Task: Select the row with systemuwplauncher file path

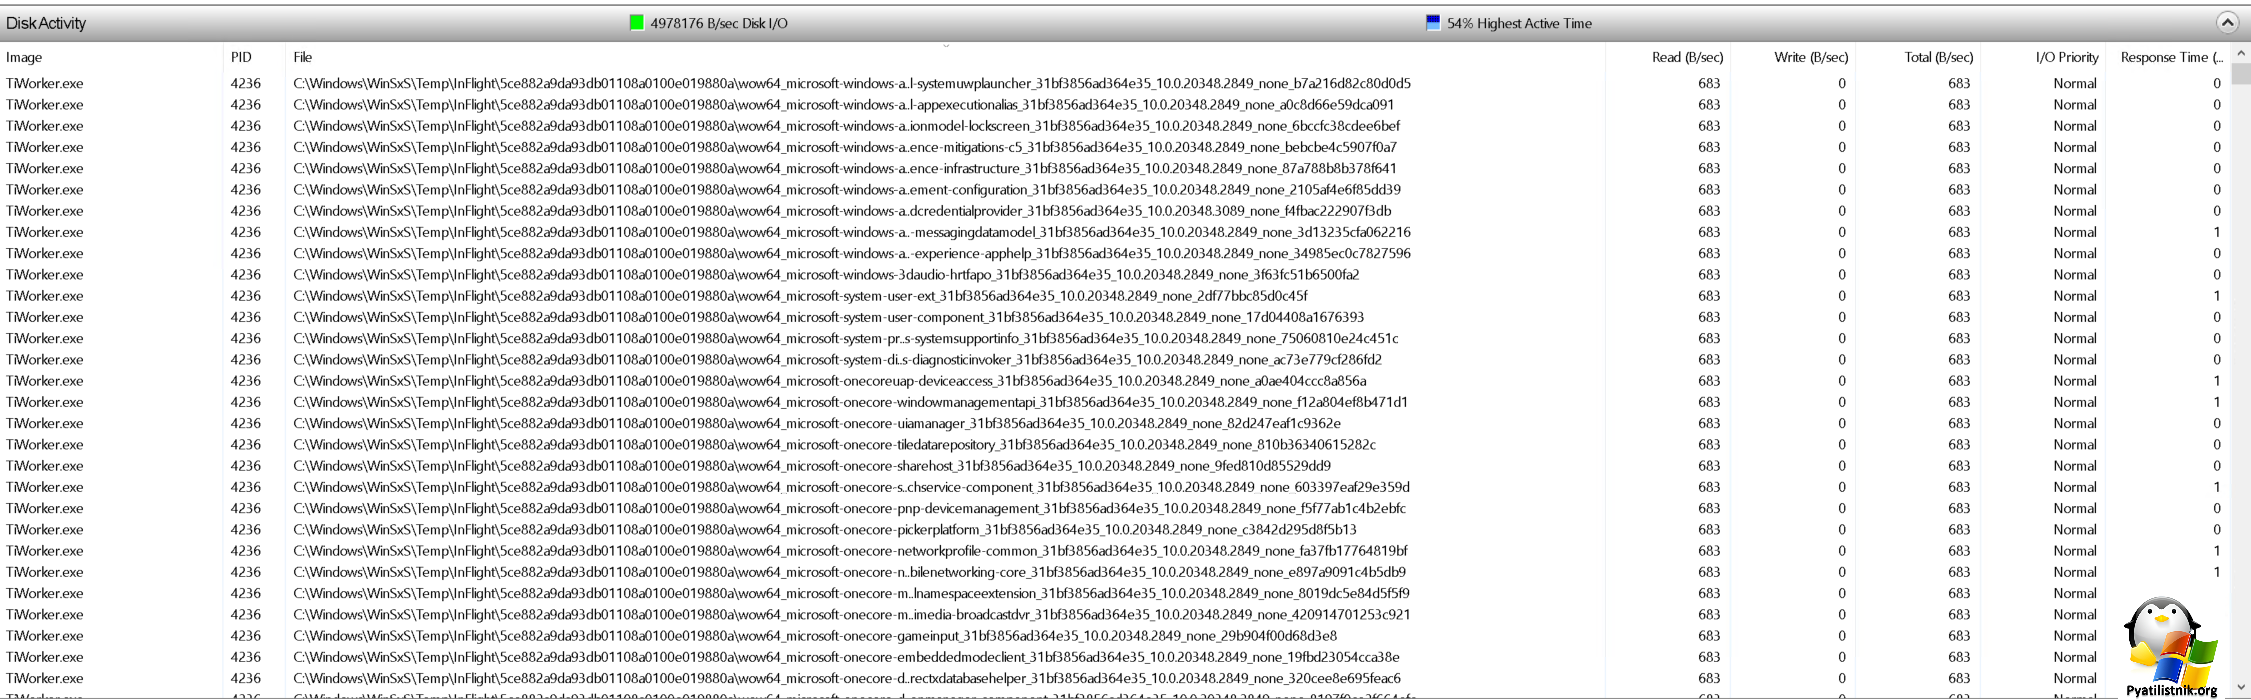Action: pos(851,83)
